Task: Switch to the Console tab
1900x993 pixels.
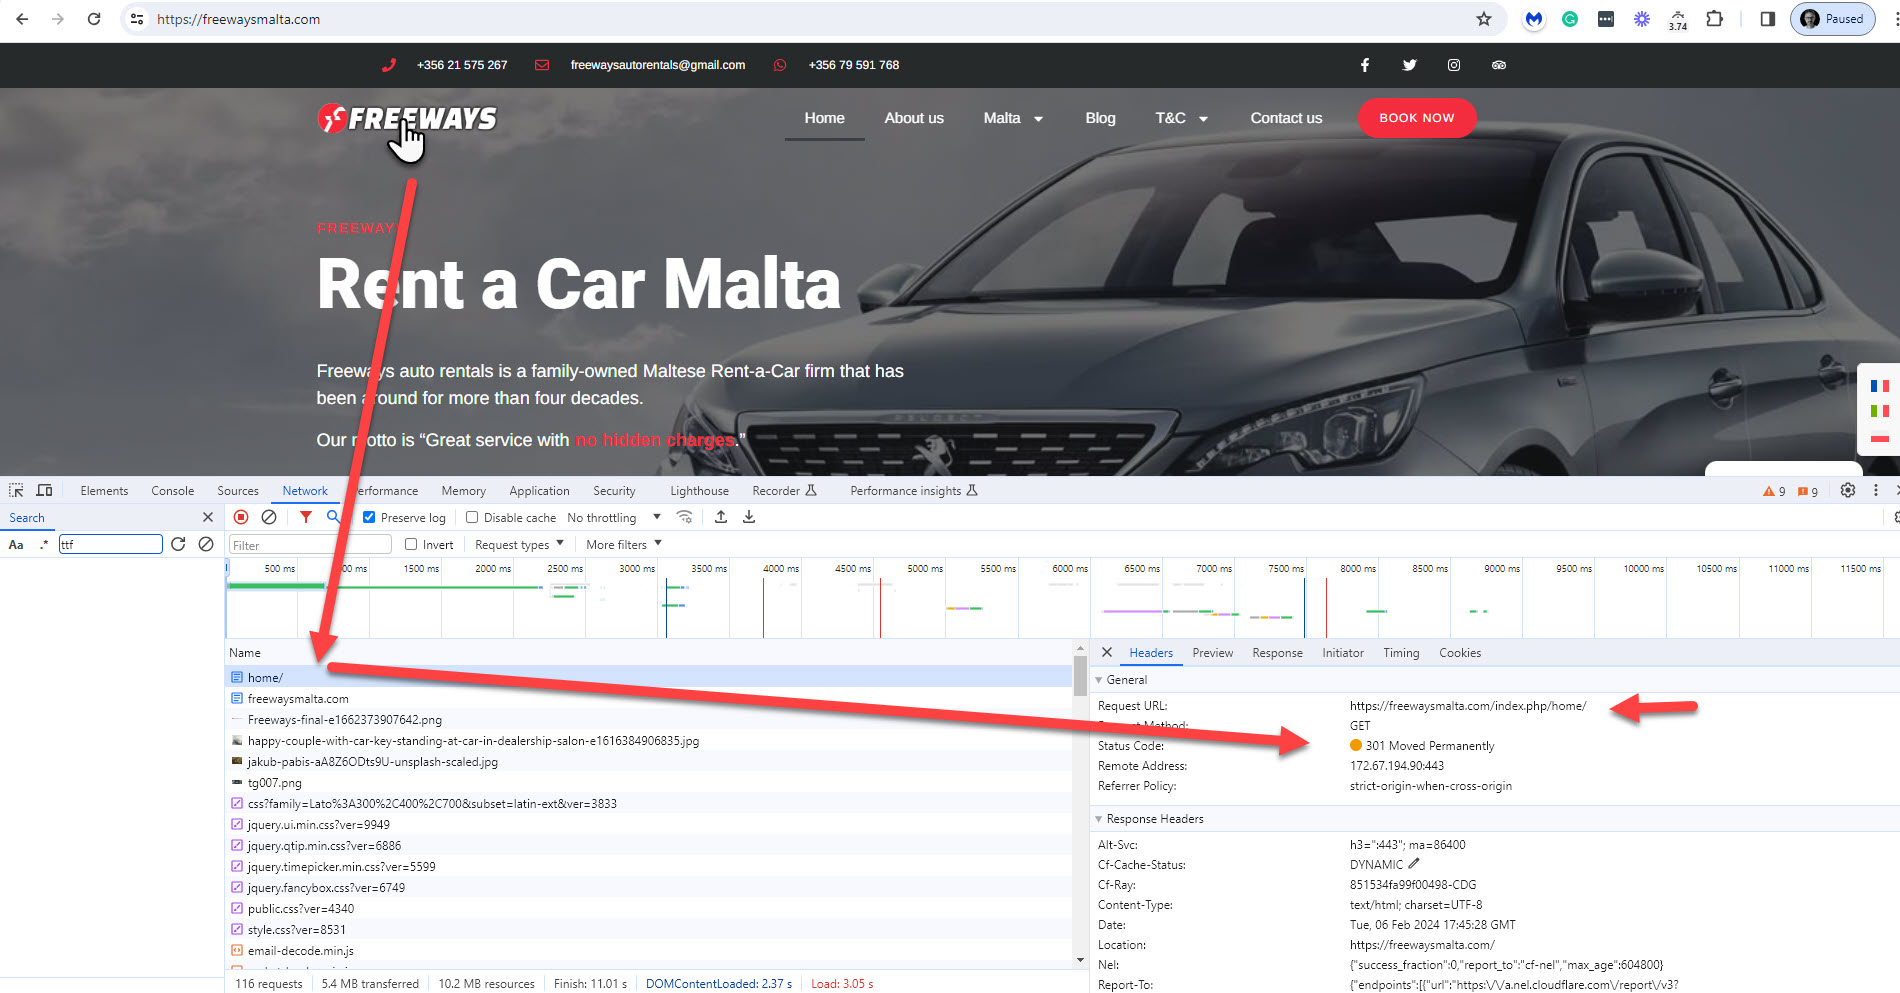Action: [x=173, y=490]
